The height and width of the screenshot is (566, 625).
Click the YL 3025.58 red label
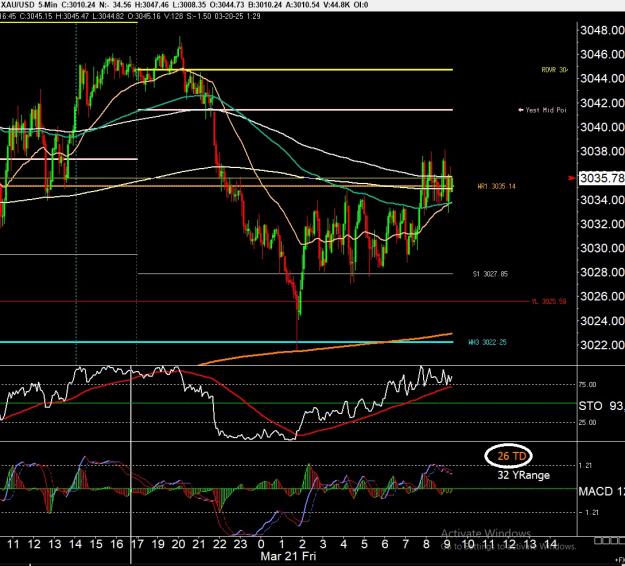(x=549, y=301)
